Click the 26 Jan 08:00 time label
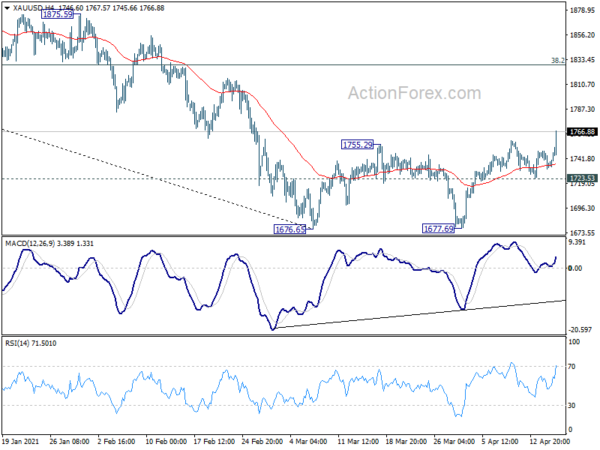This screenshot has width=600, height=450. [70, 441]
